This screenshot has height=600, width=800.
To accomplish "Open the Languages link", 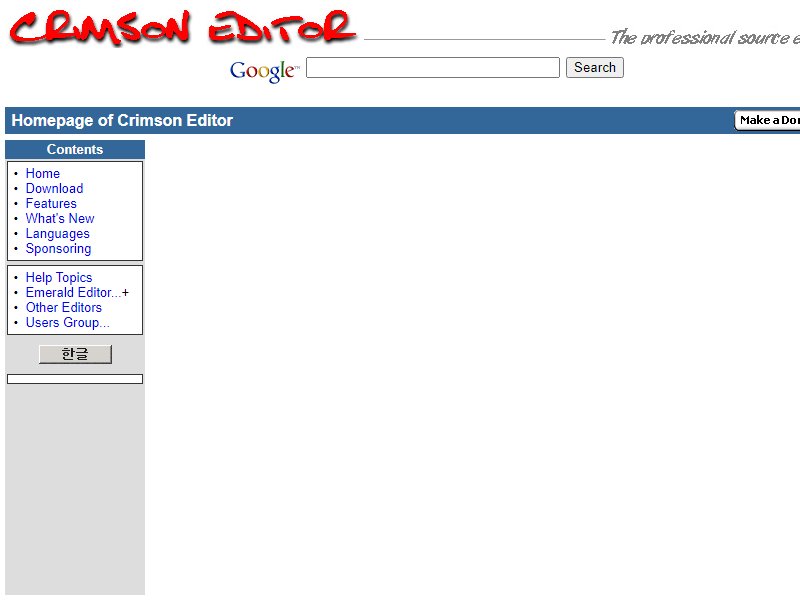I will pyautogui.click(x=58, y=234).
